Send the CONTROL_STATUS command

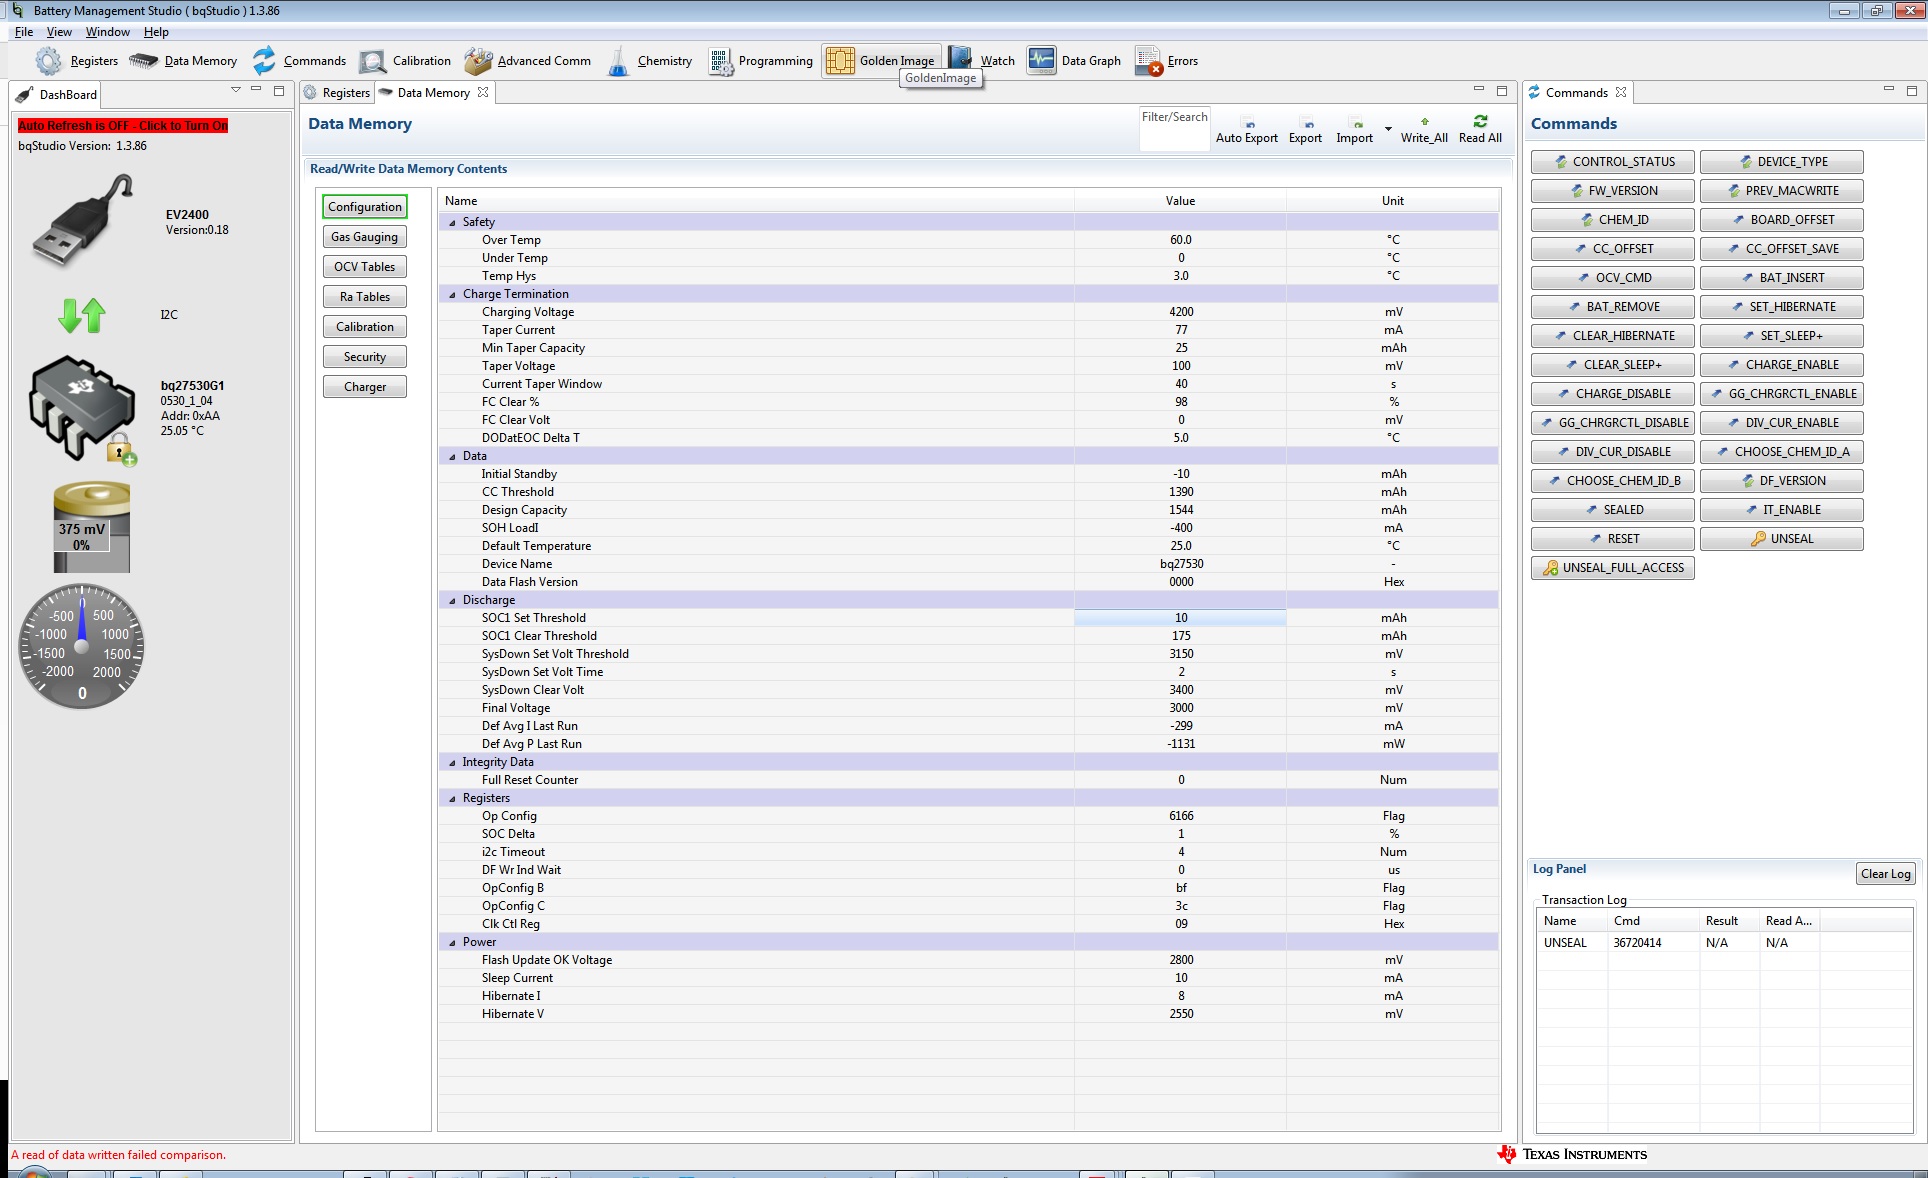[x=1612, y=162]
